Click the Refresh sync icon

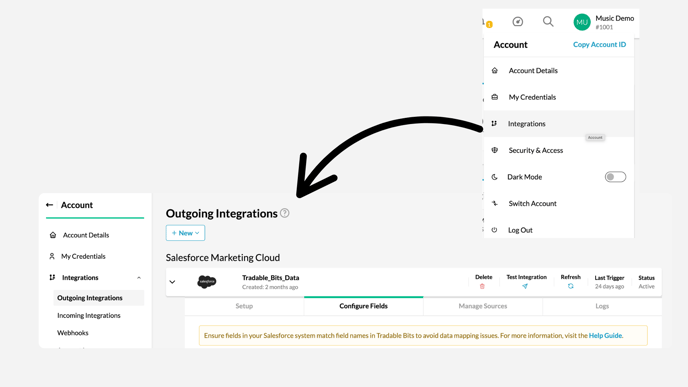coord(570,286)
